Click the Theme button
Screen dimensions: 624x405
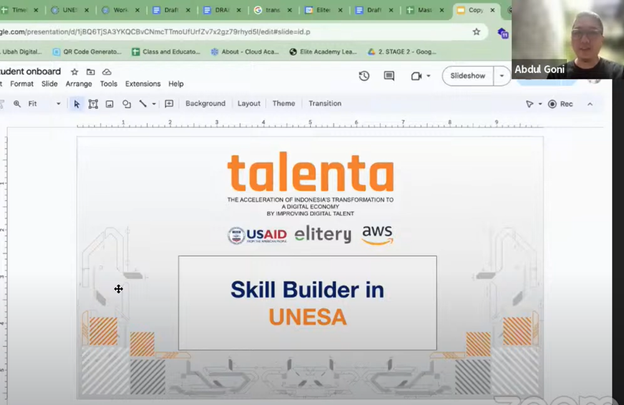tap(284, 103)
